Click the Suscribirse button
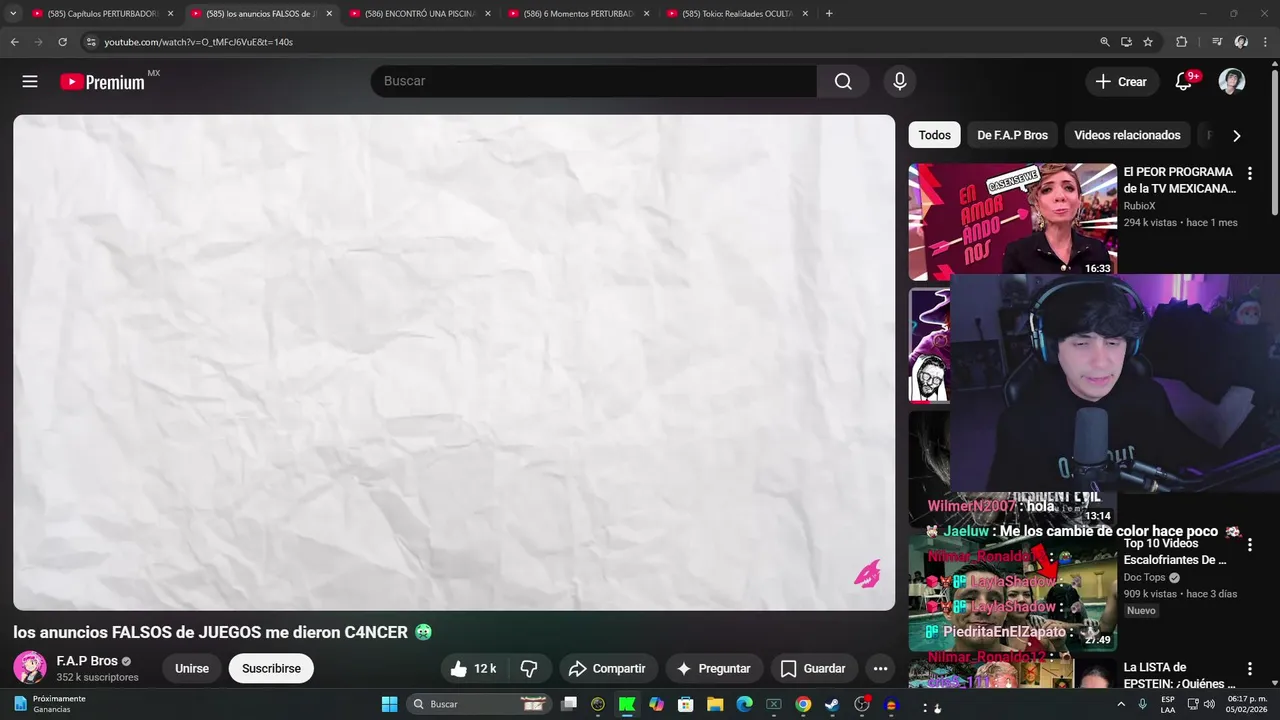 pyautogui.click(x=271, y=669)
